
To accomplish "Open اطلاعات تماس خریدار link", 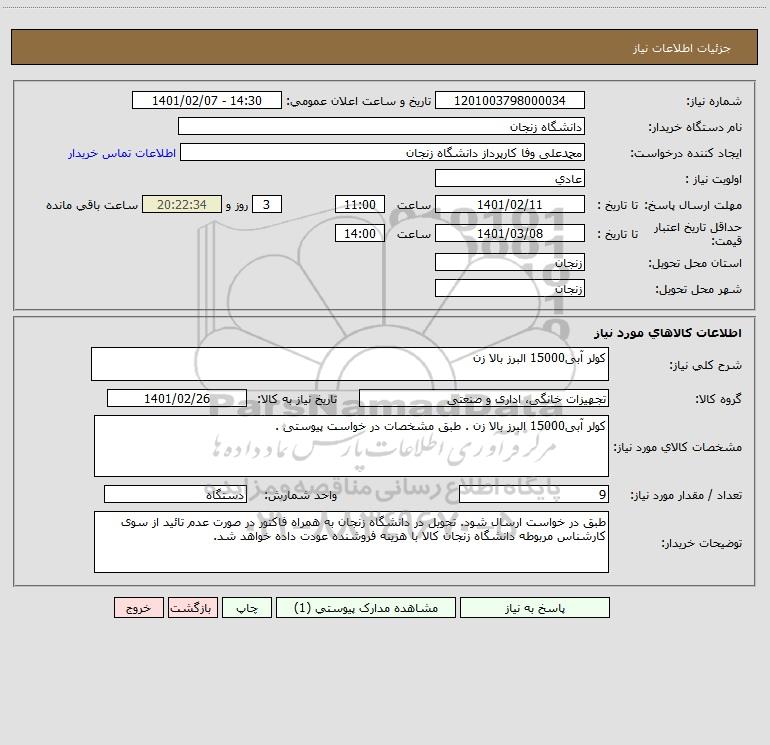I will tap(121, 153).
